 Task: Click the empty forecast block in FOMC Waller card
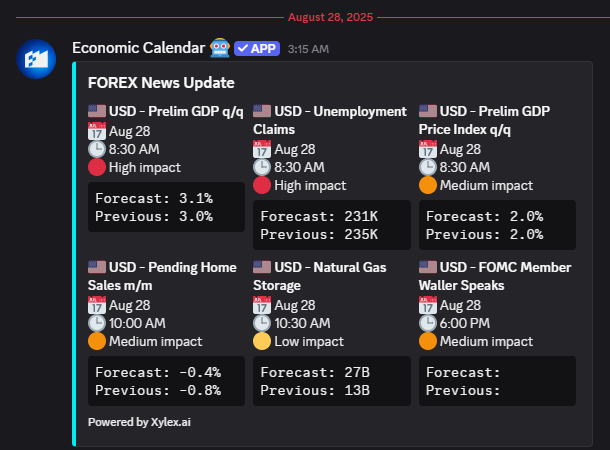pos(498,381)
